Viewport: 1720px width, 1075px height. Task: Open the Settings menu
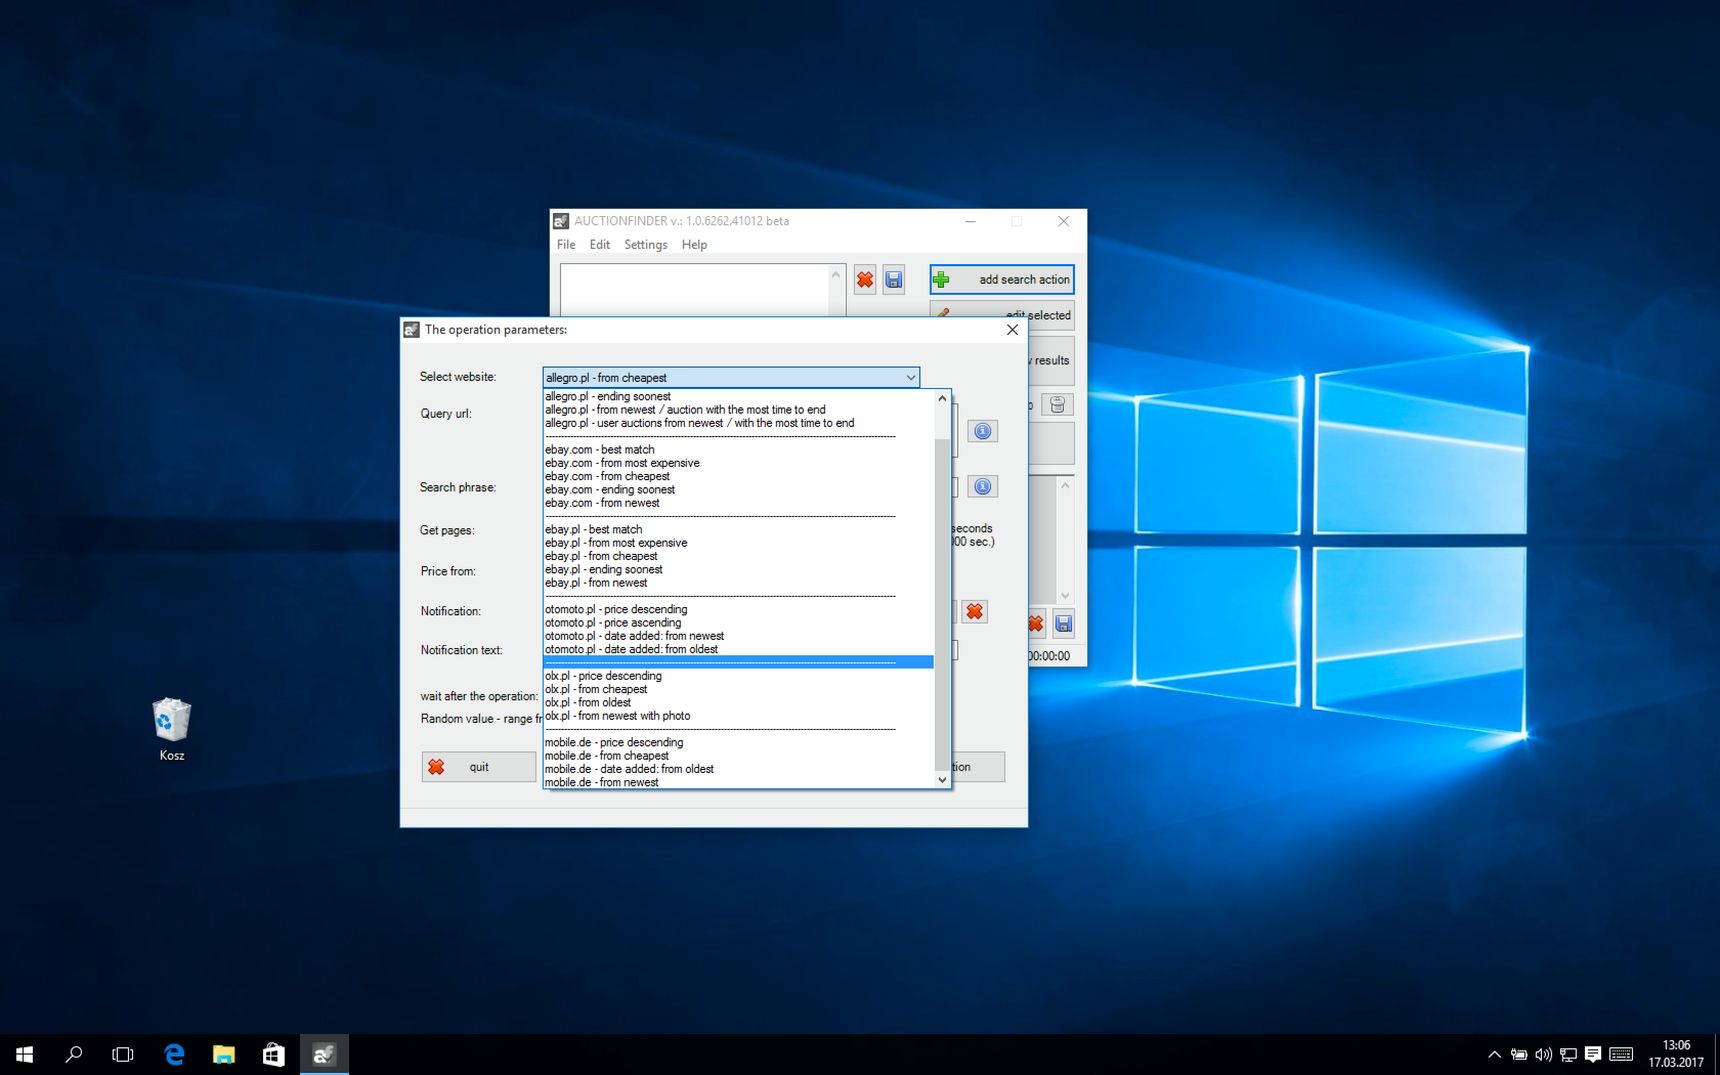coord(645,245)
